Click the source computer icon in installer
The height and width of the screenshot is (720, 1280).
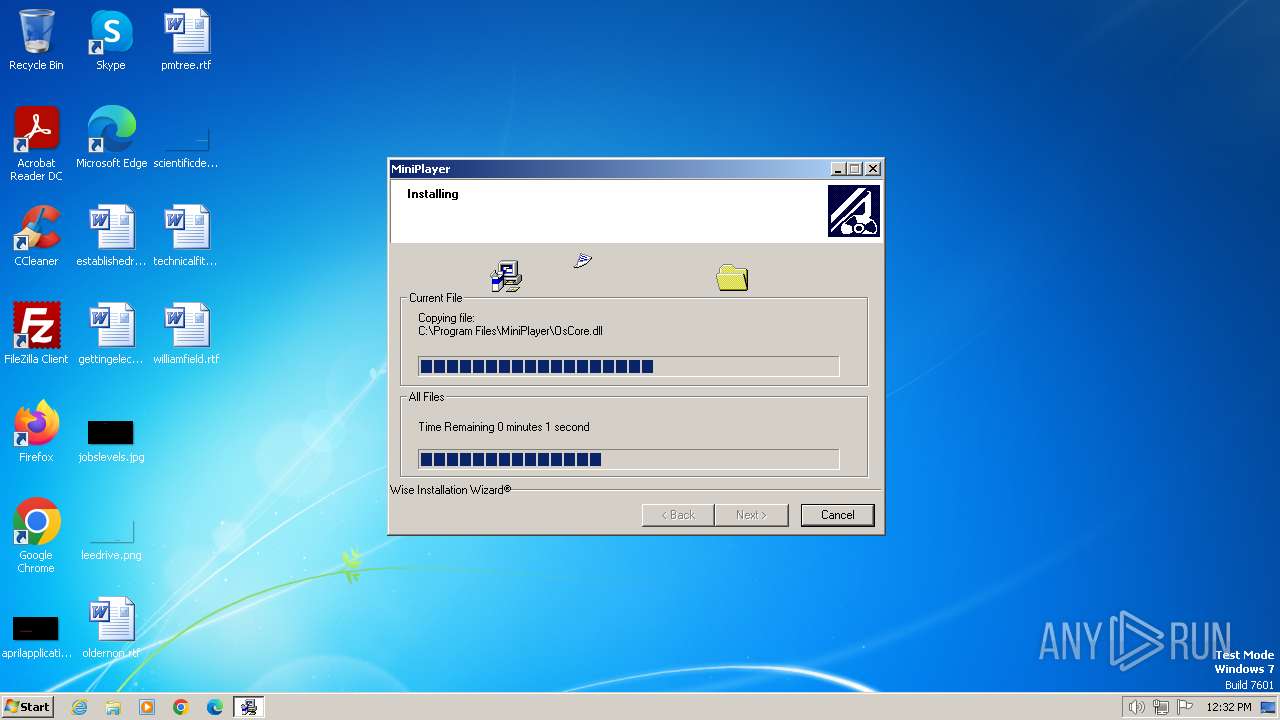pos(506,276)
